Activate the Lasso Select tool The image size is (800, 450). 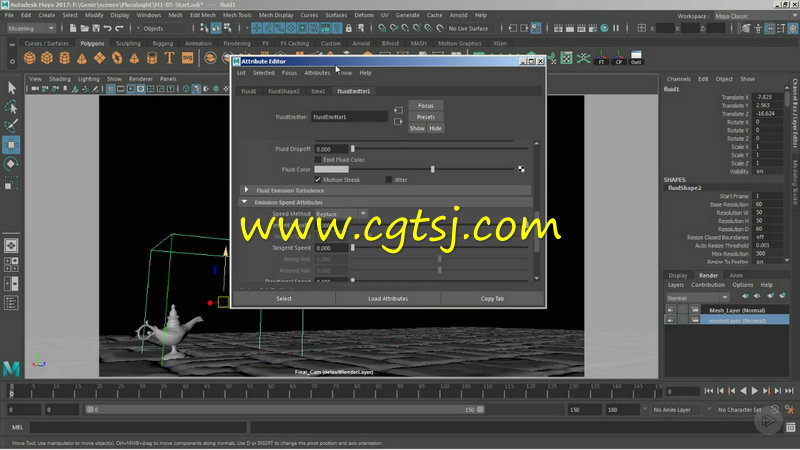tap(11, 107)
